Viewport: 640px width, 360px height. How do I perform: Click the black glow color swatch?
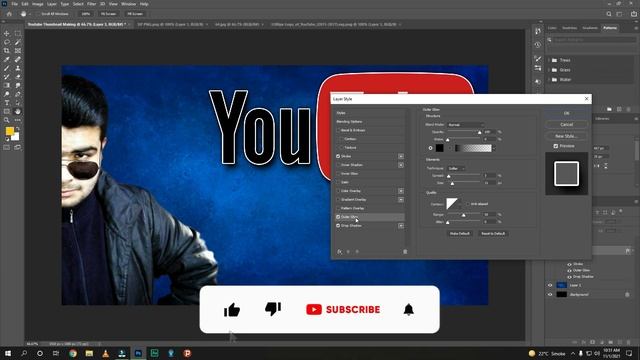coord(440,148)
